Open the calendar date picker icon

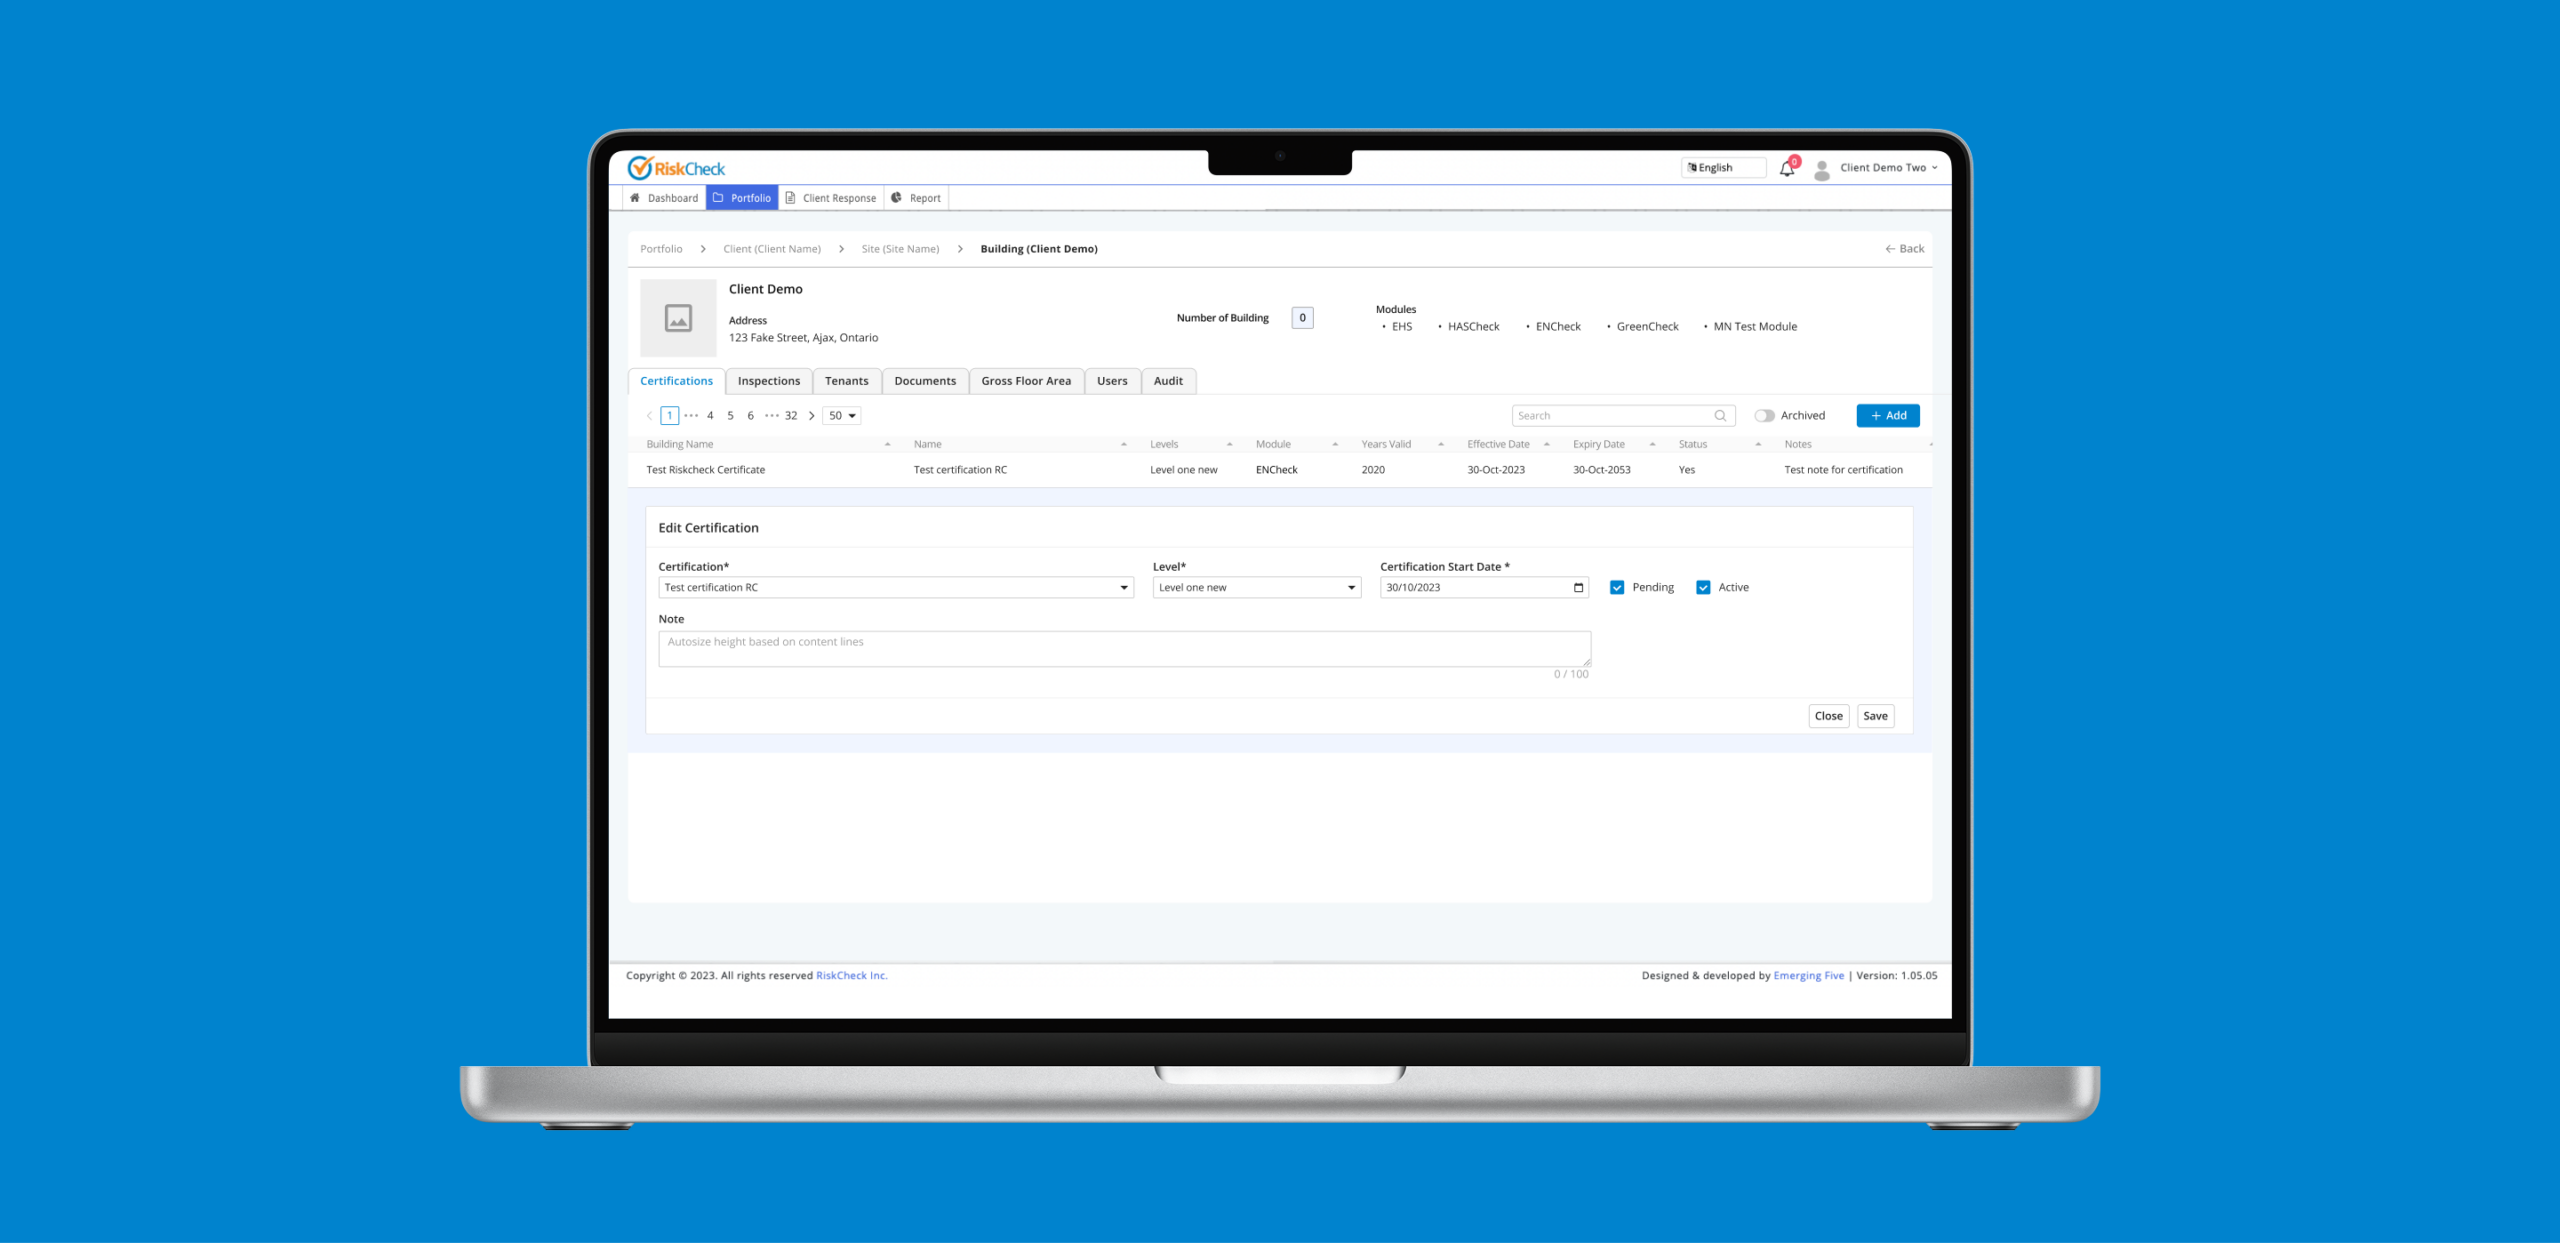(x=1578, y=587)
